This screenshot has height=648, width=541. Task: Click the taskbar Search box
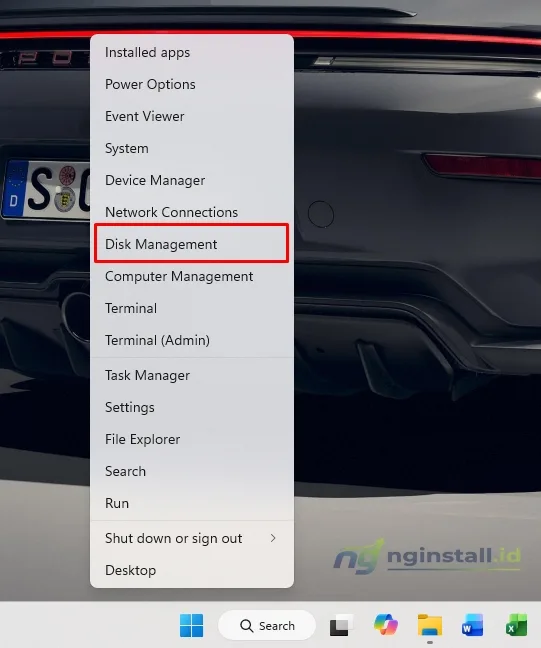pos(267,625)
